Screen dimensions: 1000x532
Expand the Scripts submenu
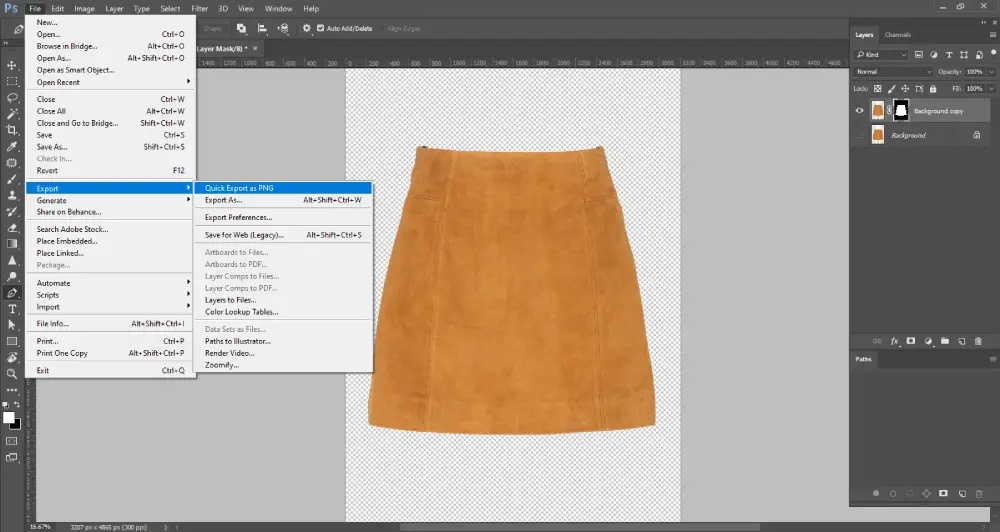pyautogui.click(x=111, y=295)
